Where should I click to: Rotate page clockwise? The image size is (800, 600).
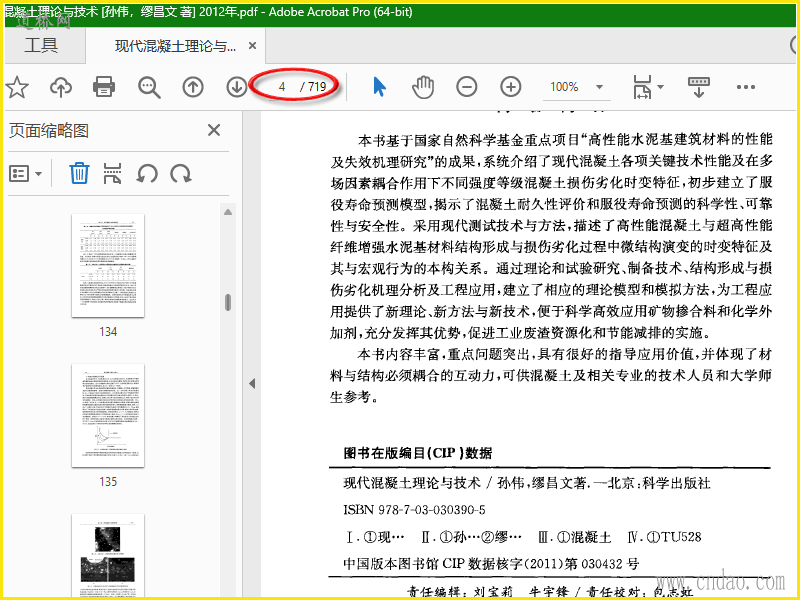pos(181,174)
